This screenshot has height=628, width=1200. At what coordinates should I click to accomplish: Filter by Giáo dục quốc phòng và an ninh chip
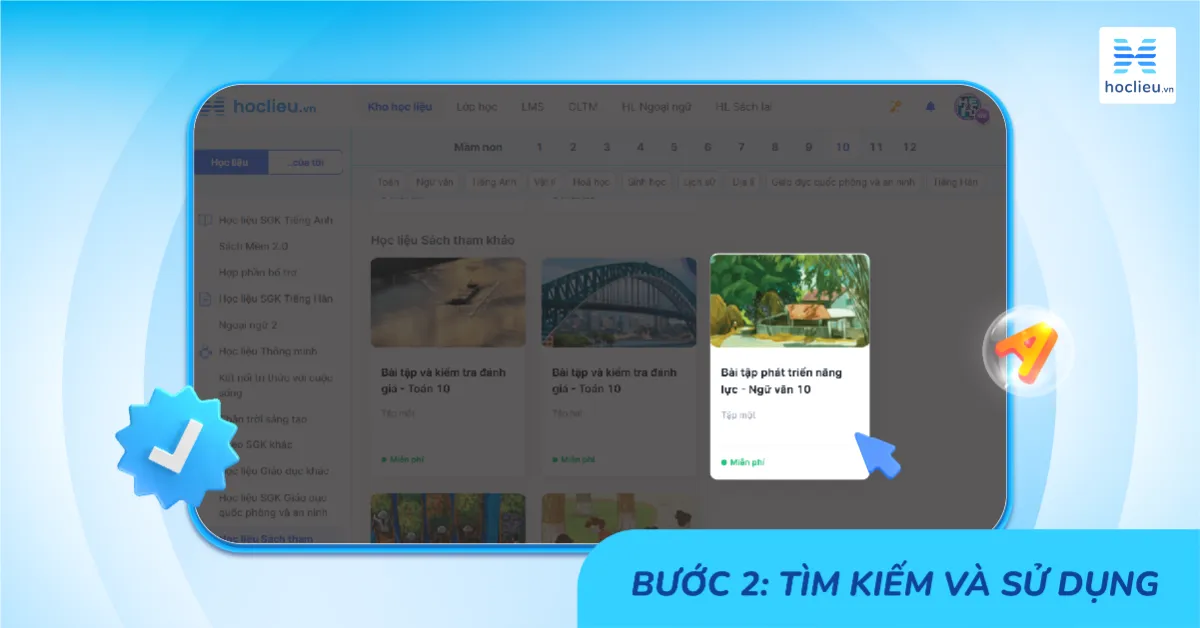(x=843, y=183)
